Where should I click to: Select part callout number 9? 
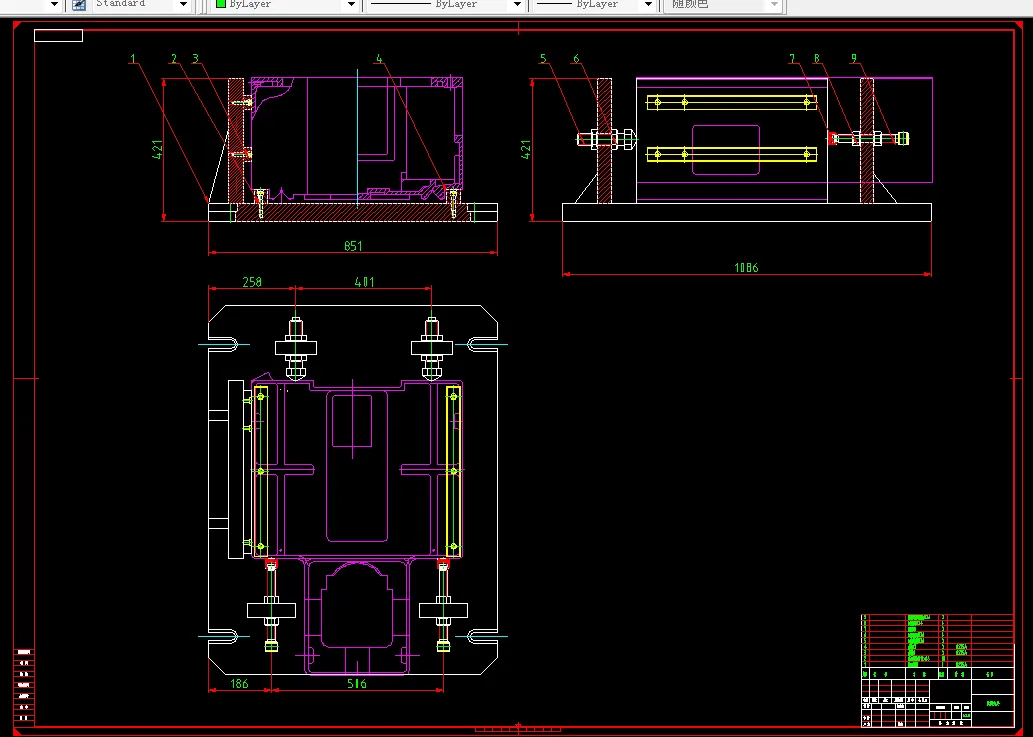pos(854,59)
